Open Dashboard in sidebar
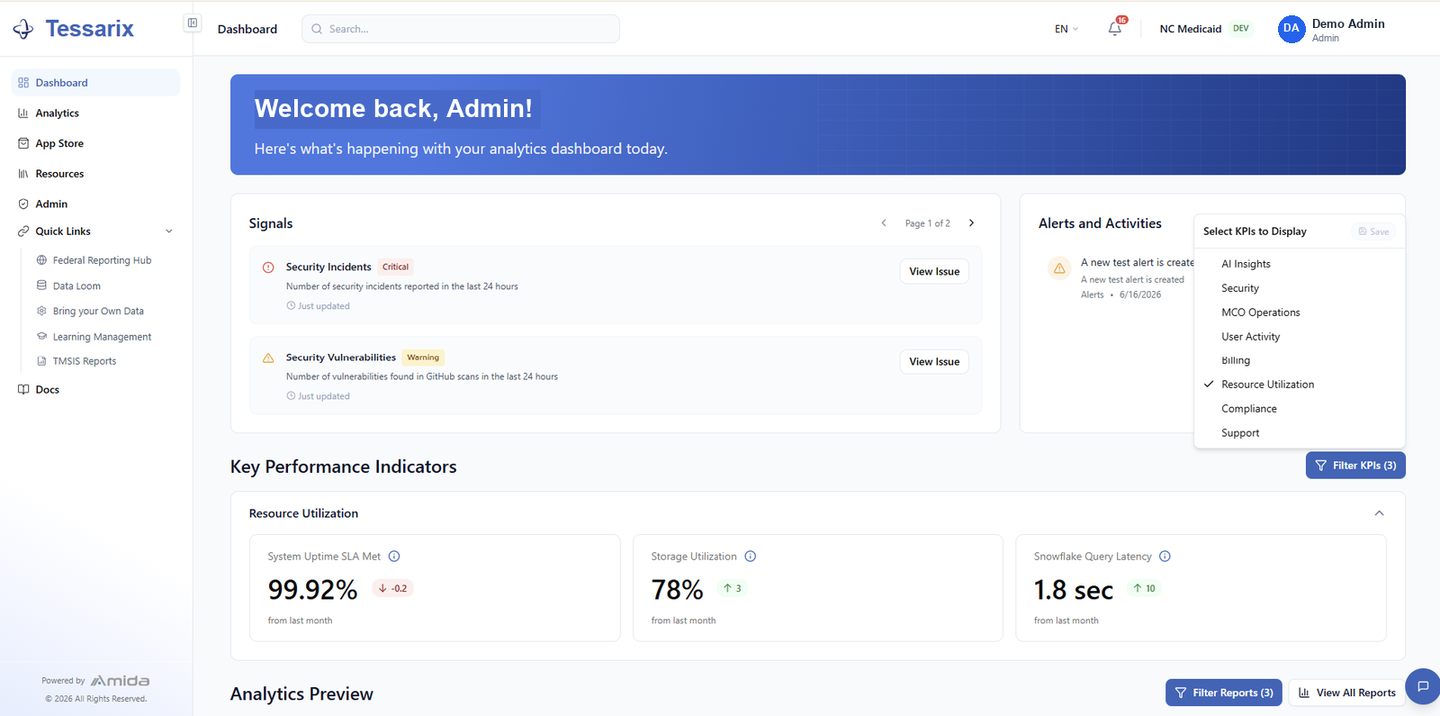1440x716 pixels. pos(96,83)
